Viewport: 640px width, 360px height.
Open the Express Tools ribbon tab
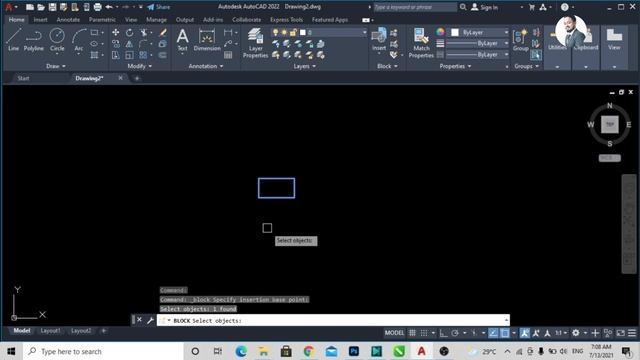(286, 20)
